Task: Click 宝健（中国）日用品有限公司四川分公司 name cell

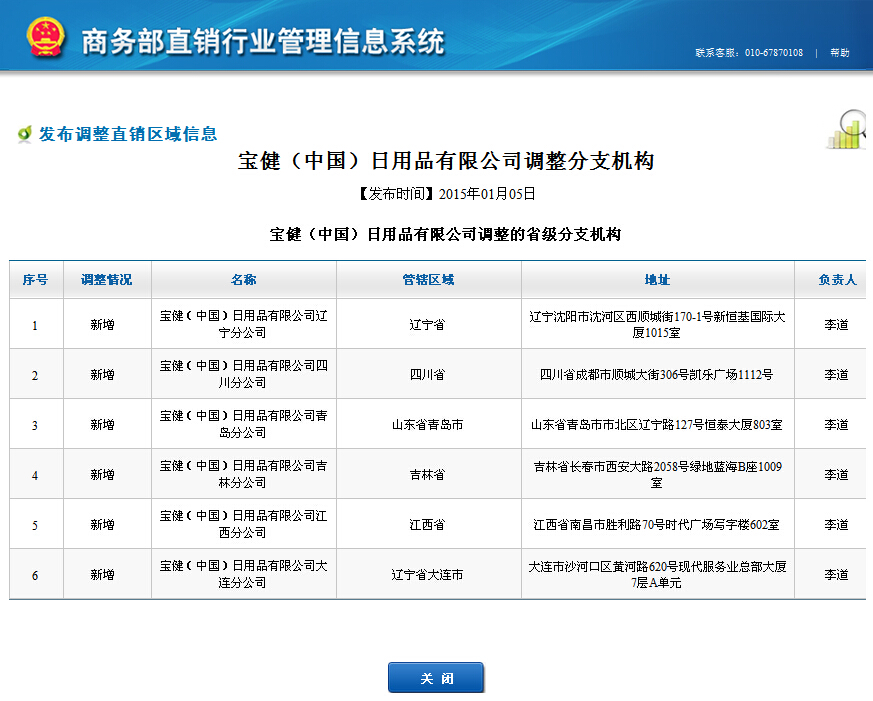Action: point(243,374)
